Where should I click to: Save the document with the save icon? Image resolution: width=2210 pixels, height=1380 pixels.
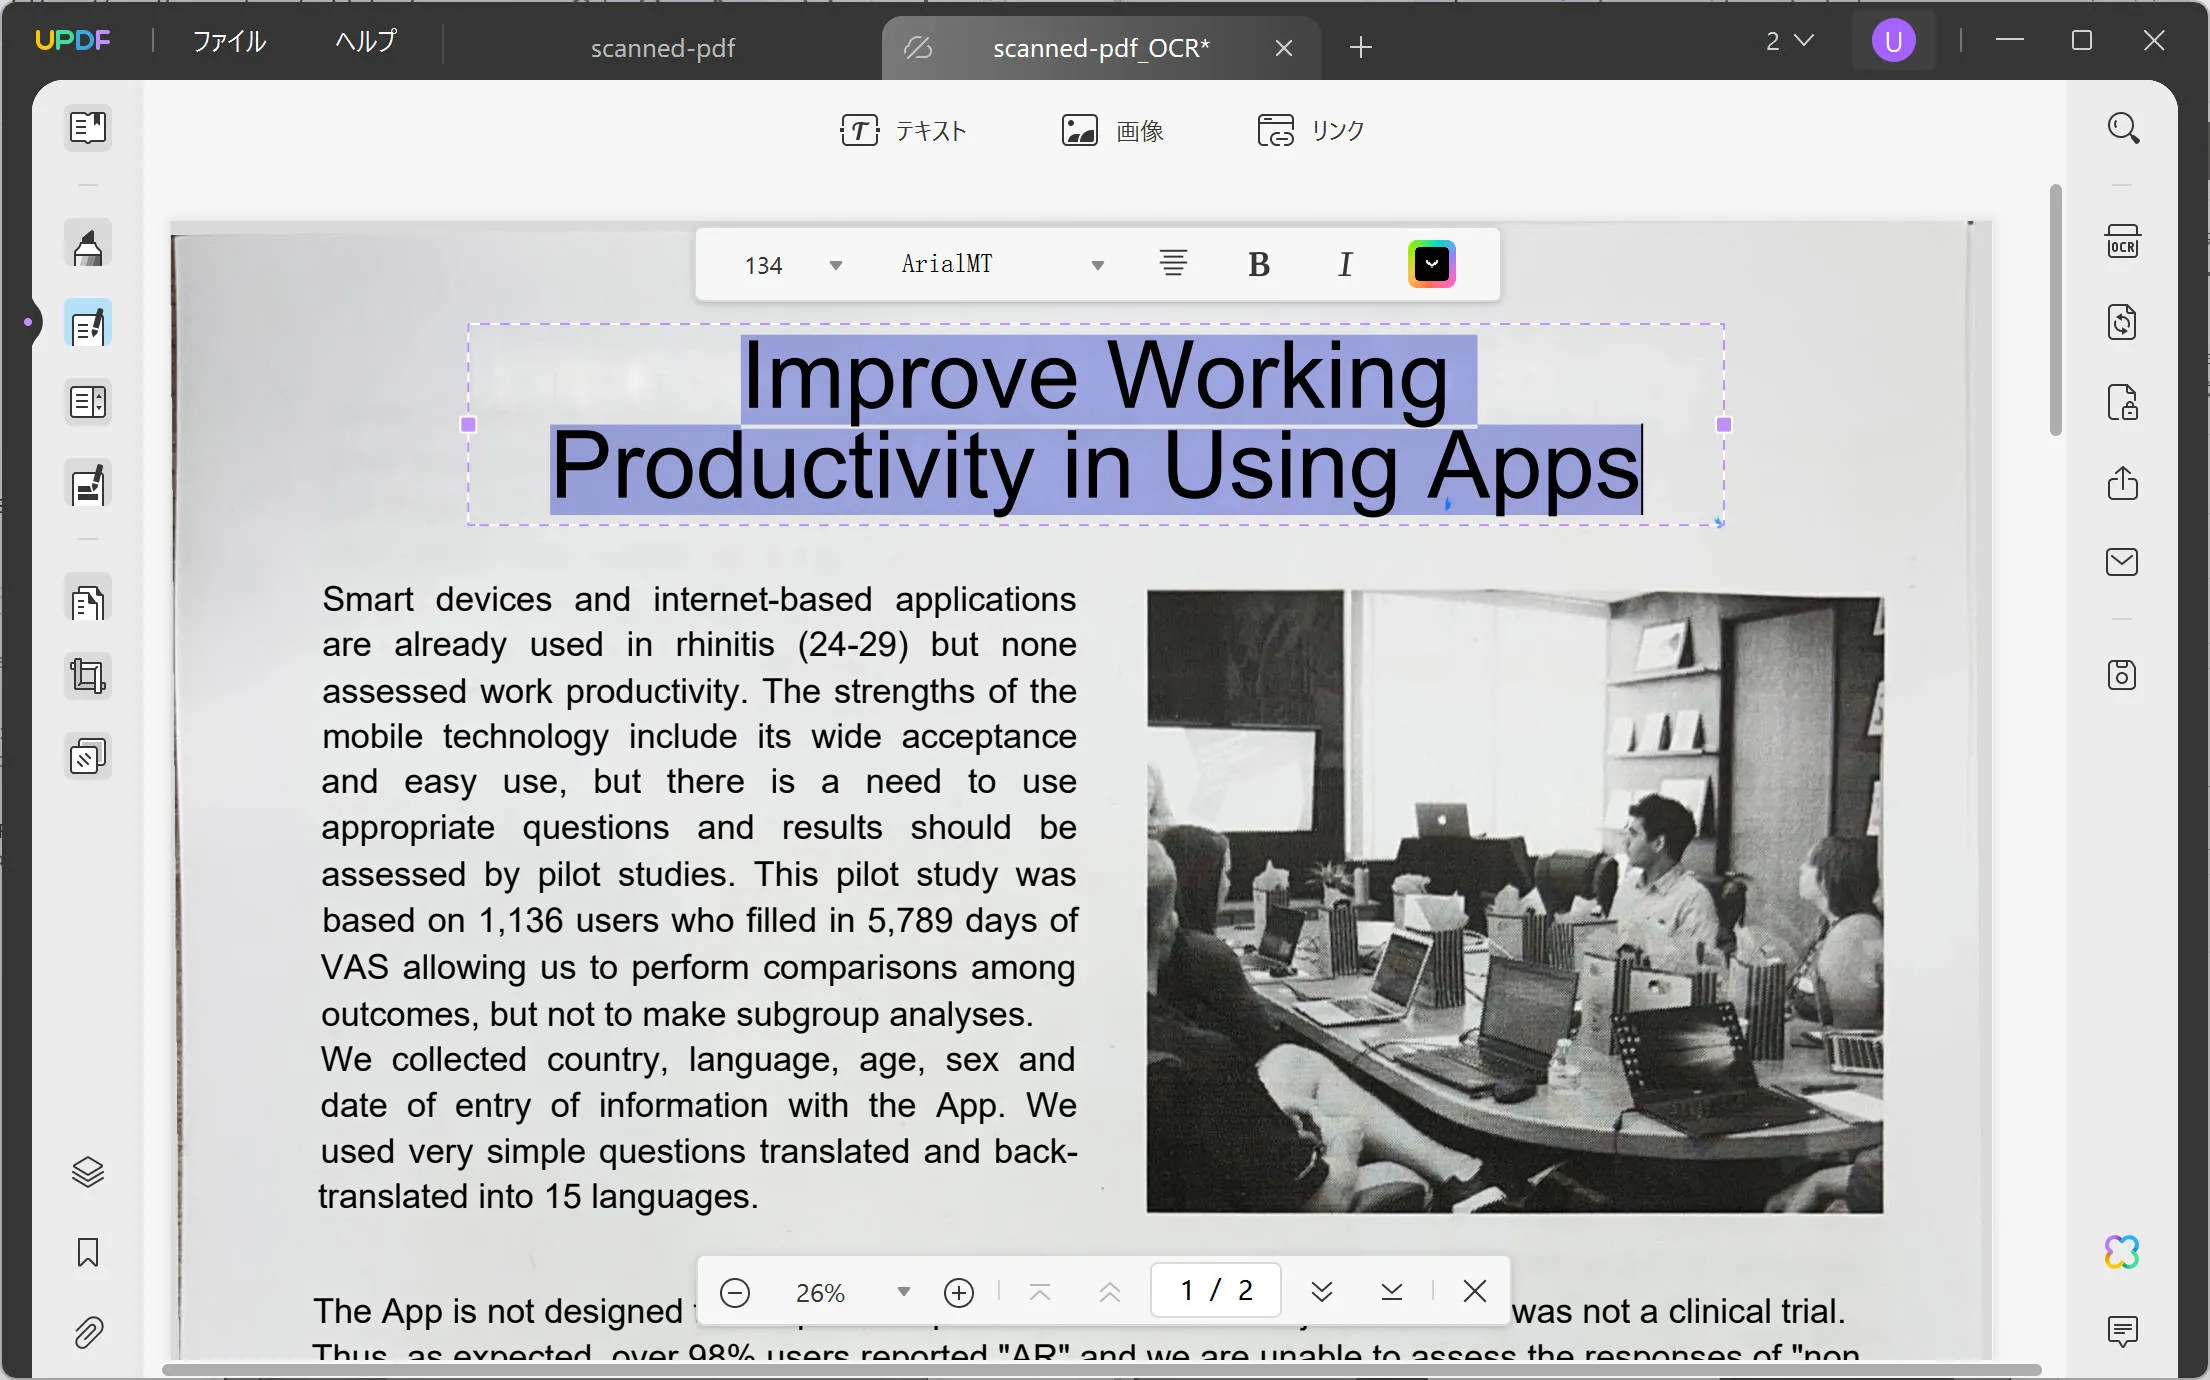(2123, 675)
